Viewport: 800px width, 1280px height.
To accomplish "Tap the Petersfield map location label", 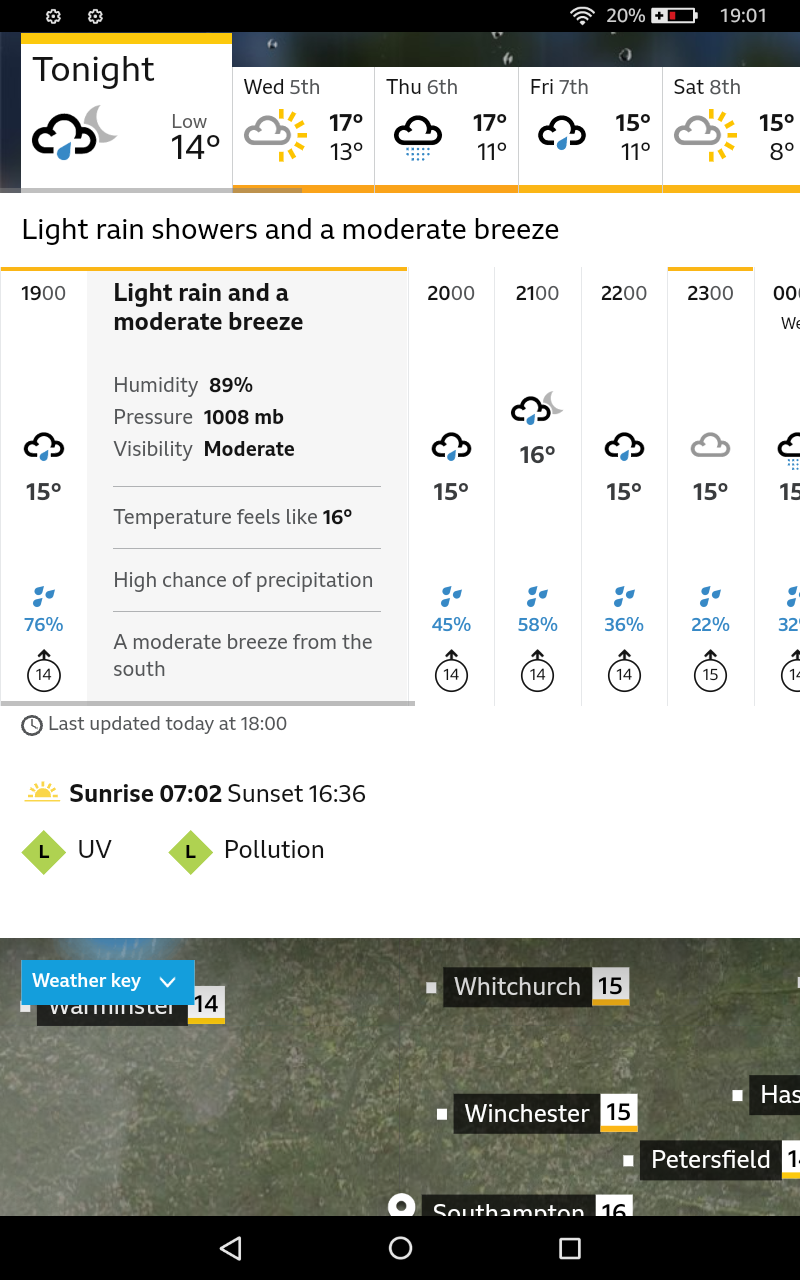I will click(x=710, y=1160).
